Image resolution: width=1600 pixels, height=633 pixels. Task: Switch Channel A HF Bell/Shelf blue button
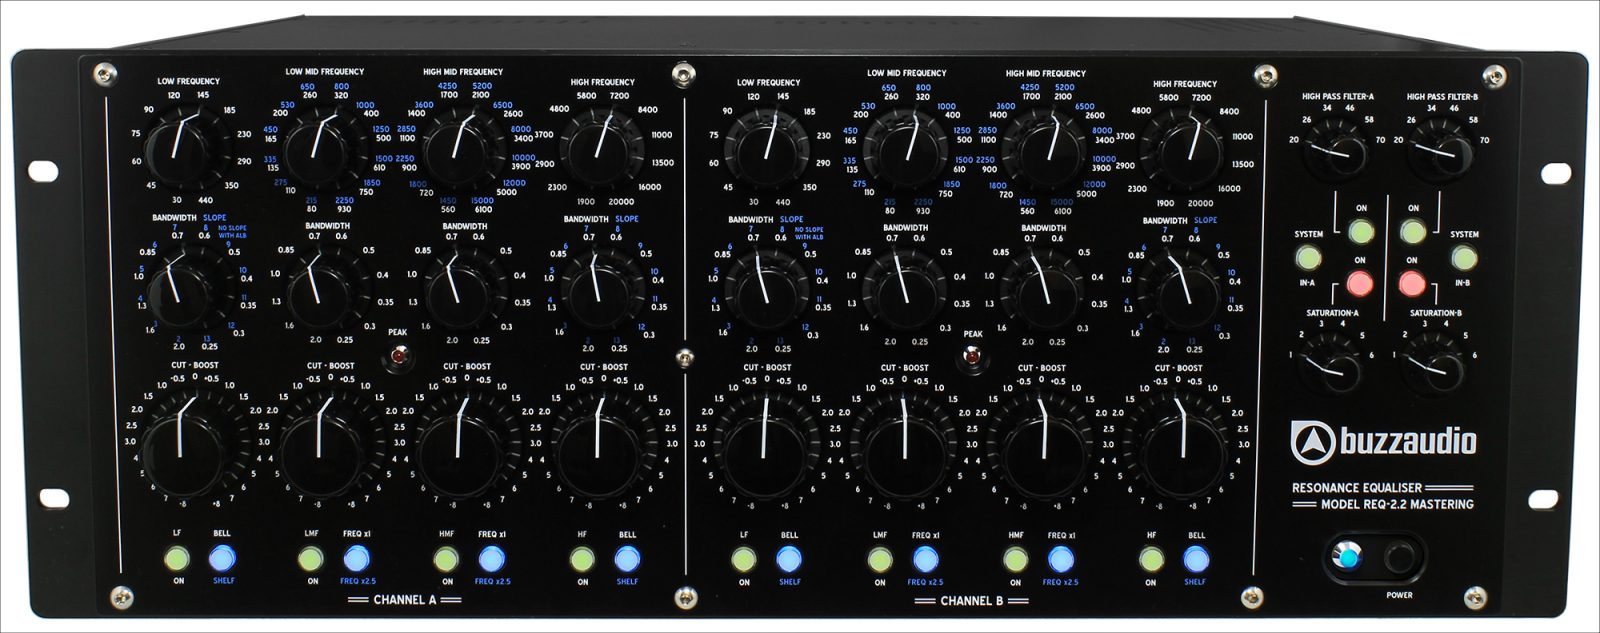tap(627, 558)
